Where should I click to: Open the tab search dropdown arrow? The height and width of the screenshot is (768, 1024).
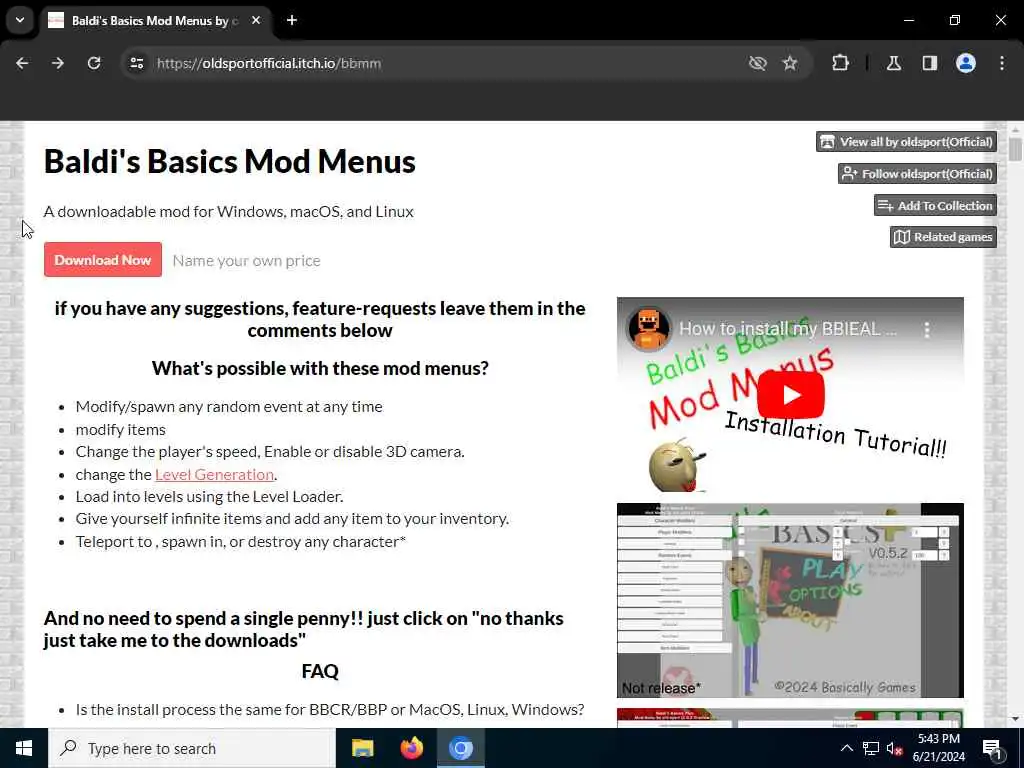point(20,20)
